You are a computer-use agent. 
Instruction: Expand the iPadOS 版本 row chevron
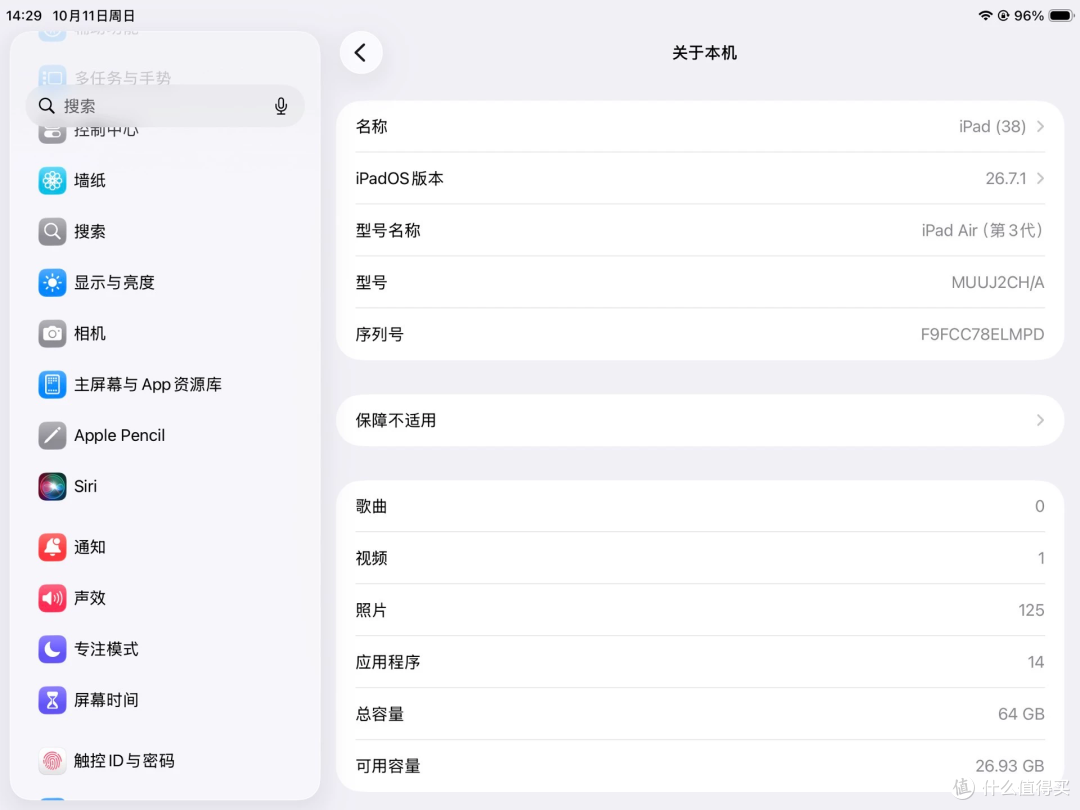[x=1040, y=178]
